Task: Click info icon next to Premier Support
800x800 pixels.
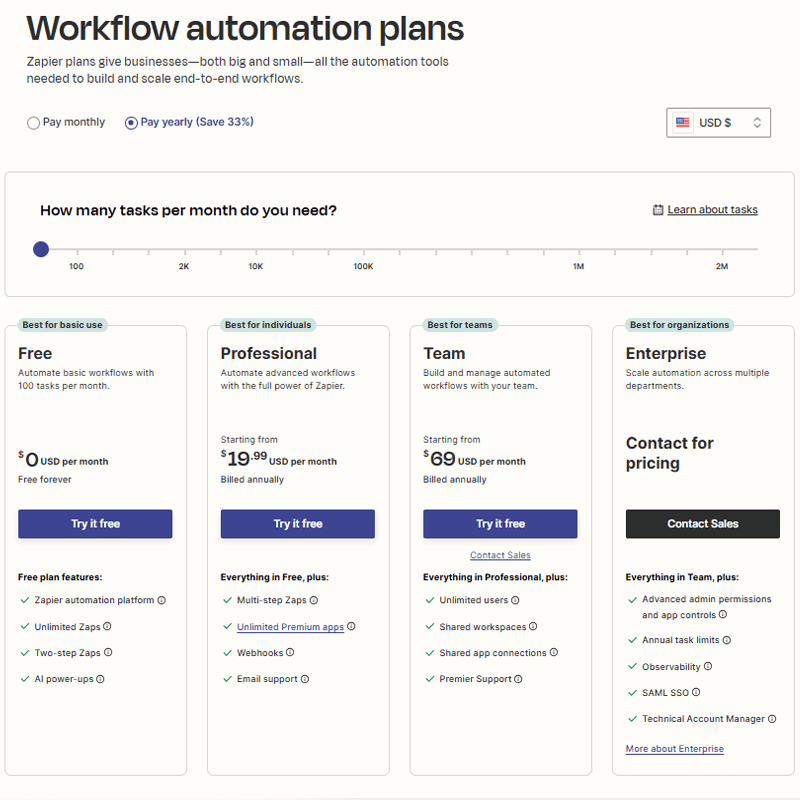Action: (x=518, y=679)
